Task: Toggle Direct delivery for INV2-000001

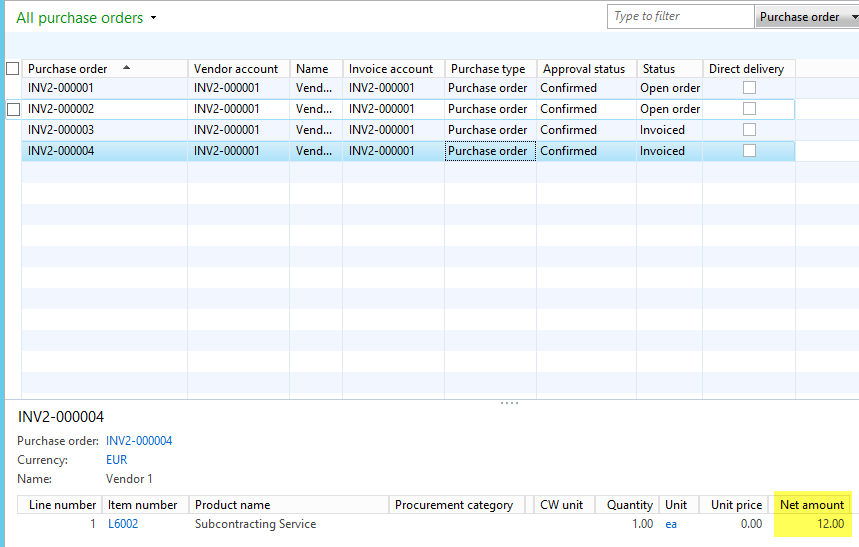Action: pos(749,88)
